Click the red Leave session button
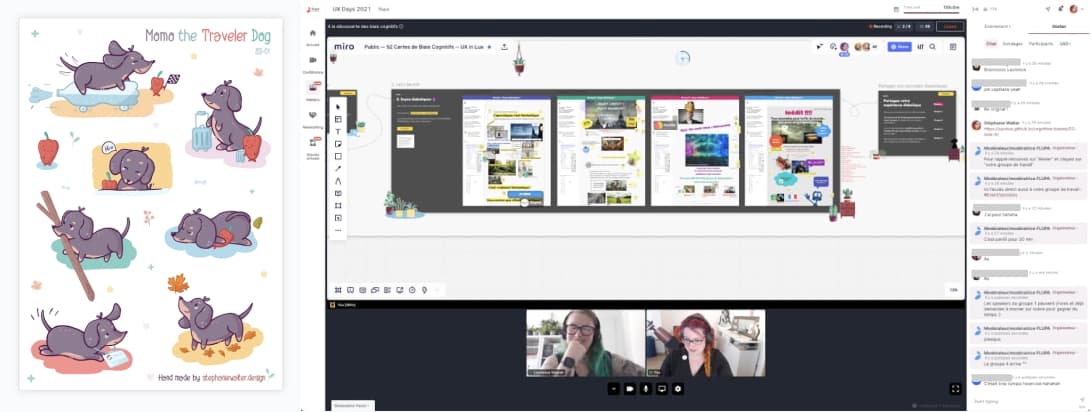Screen dimensions: 1091x412 pos(950,26)
